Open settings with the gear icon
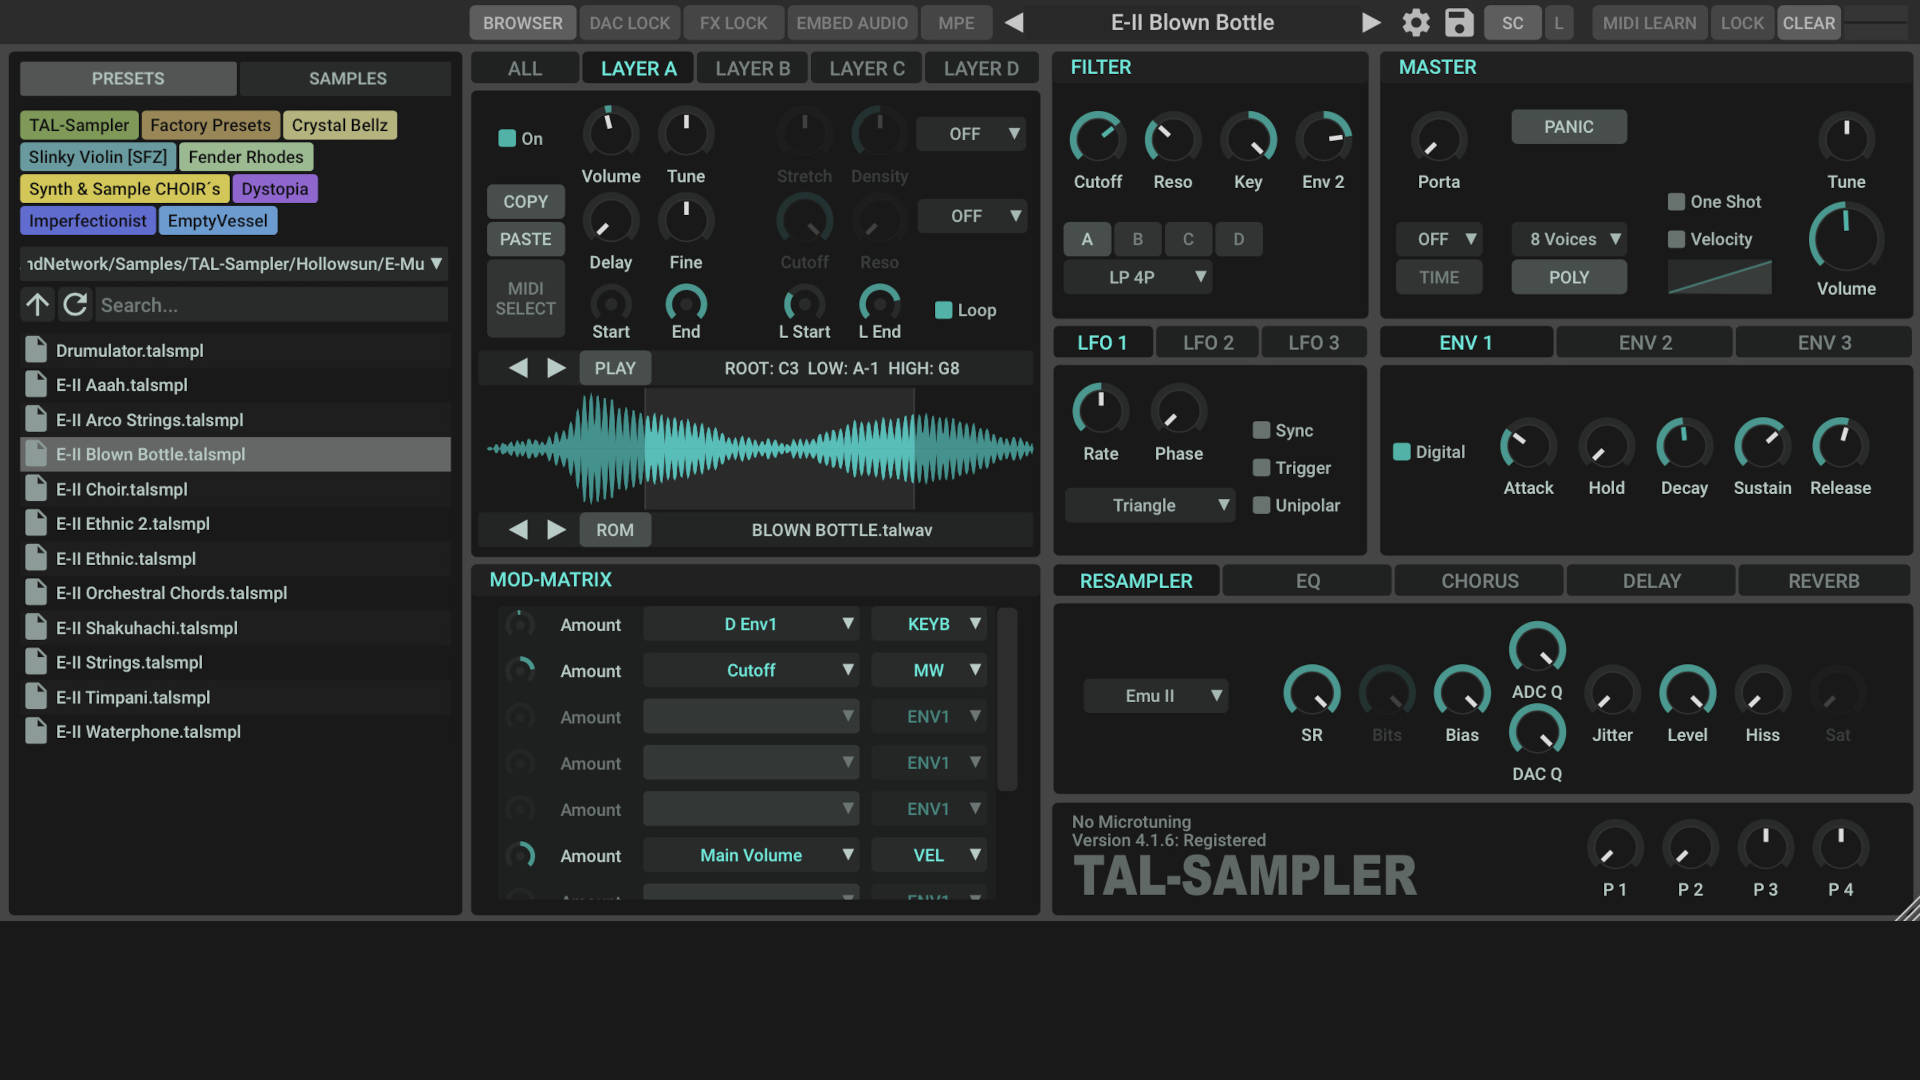The height and width of the screenshot is (1080, 1920). [1415, 22]
